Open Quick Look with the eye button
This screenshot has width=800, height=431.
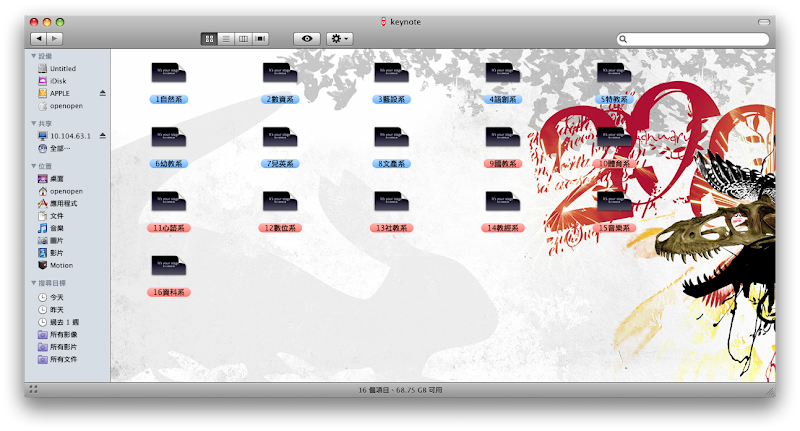coord(307,39)
